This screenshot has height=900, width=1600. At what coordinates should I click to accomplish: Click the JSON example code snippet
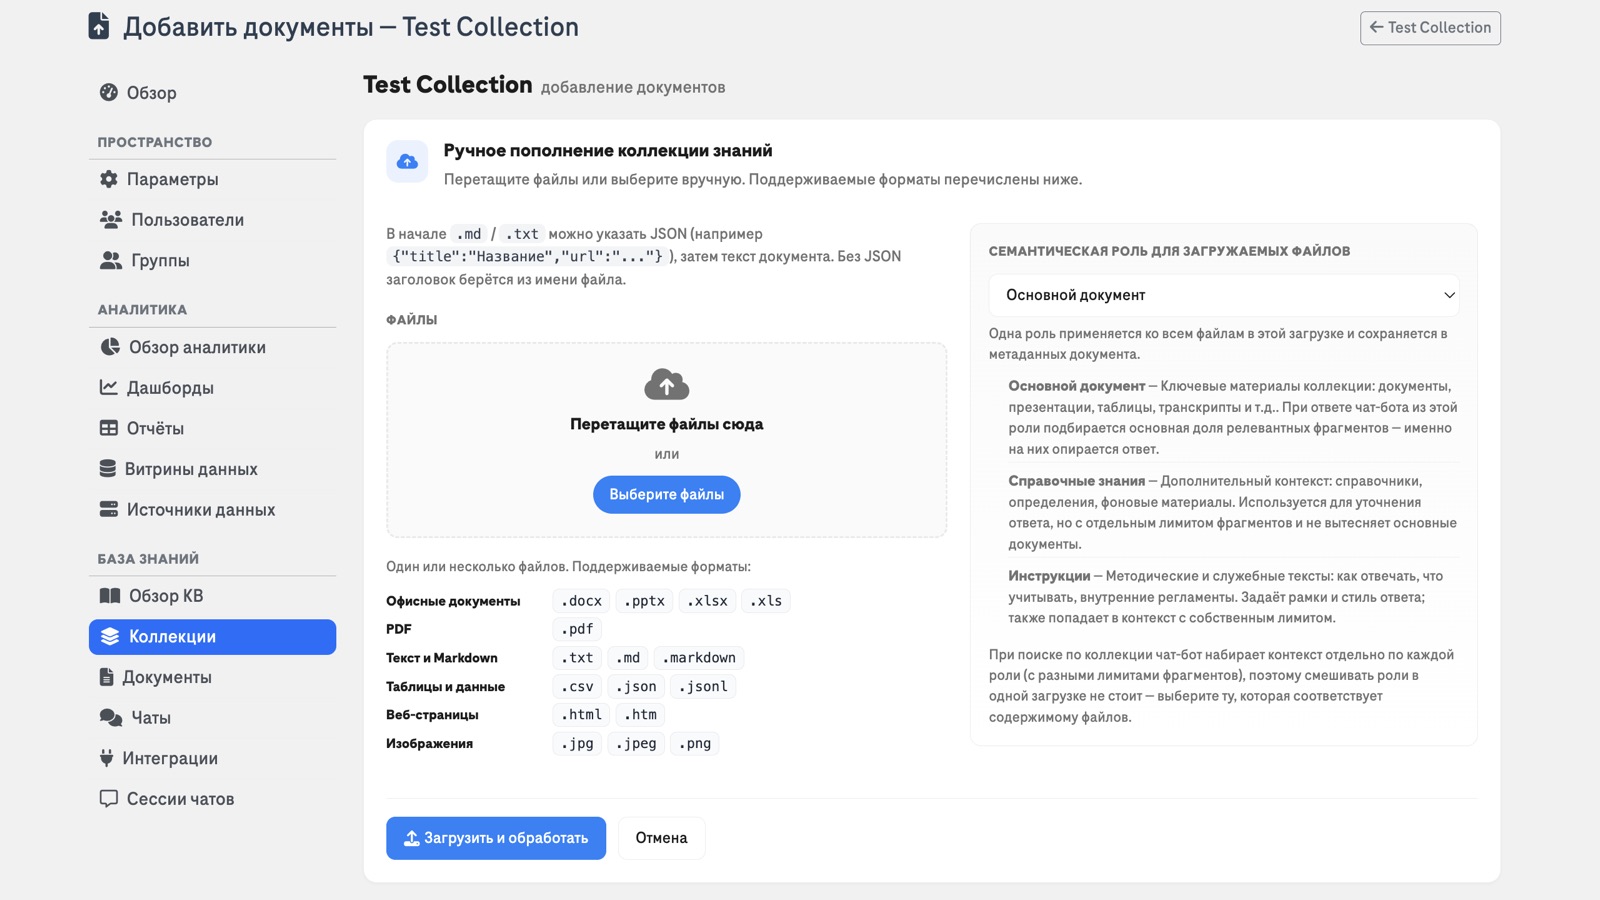click(x=527, y=257)
